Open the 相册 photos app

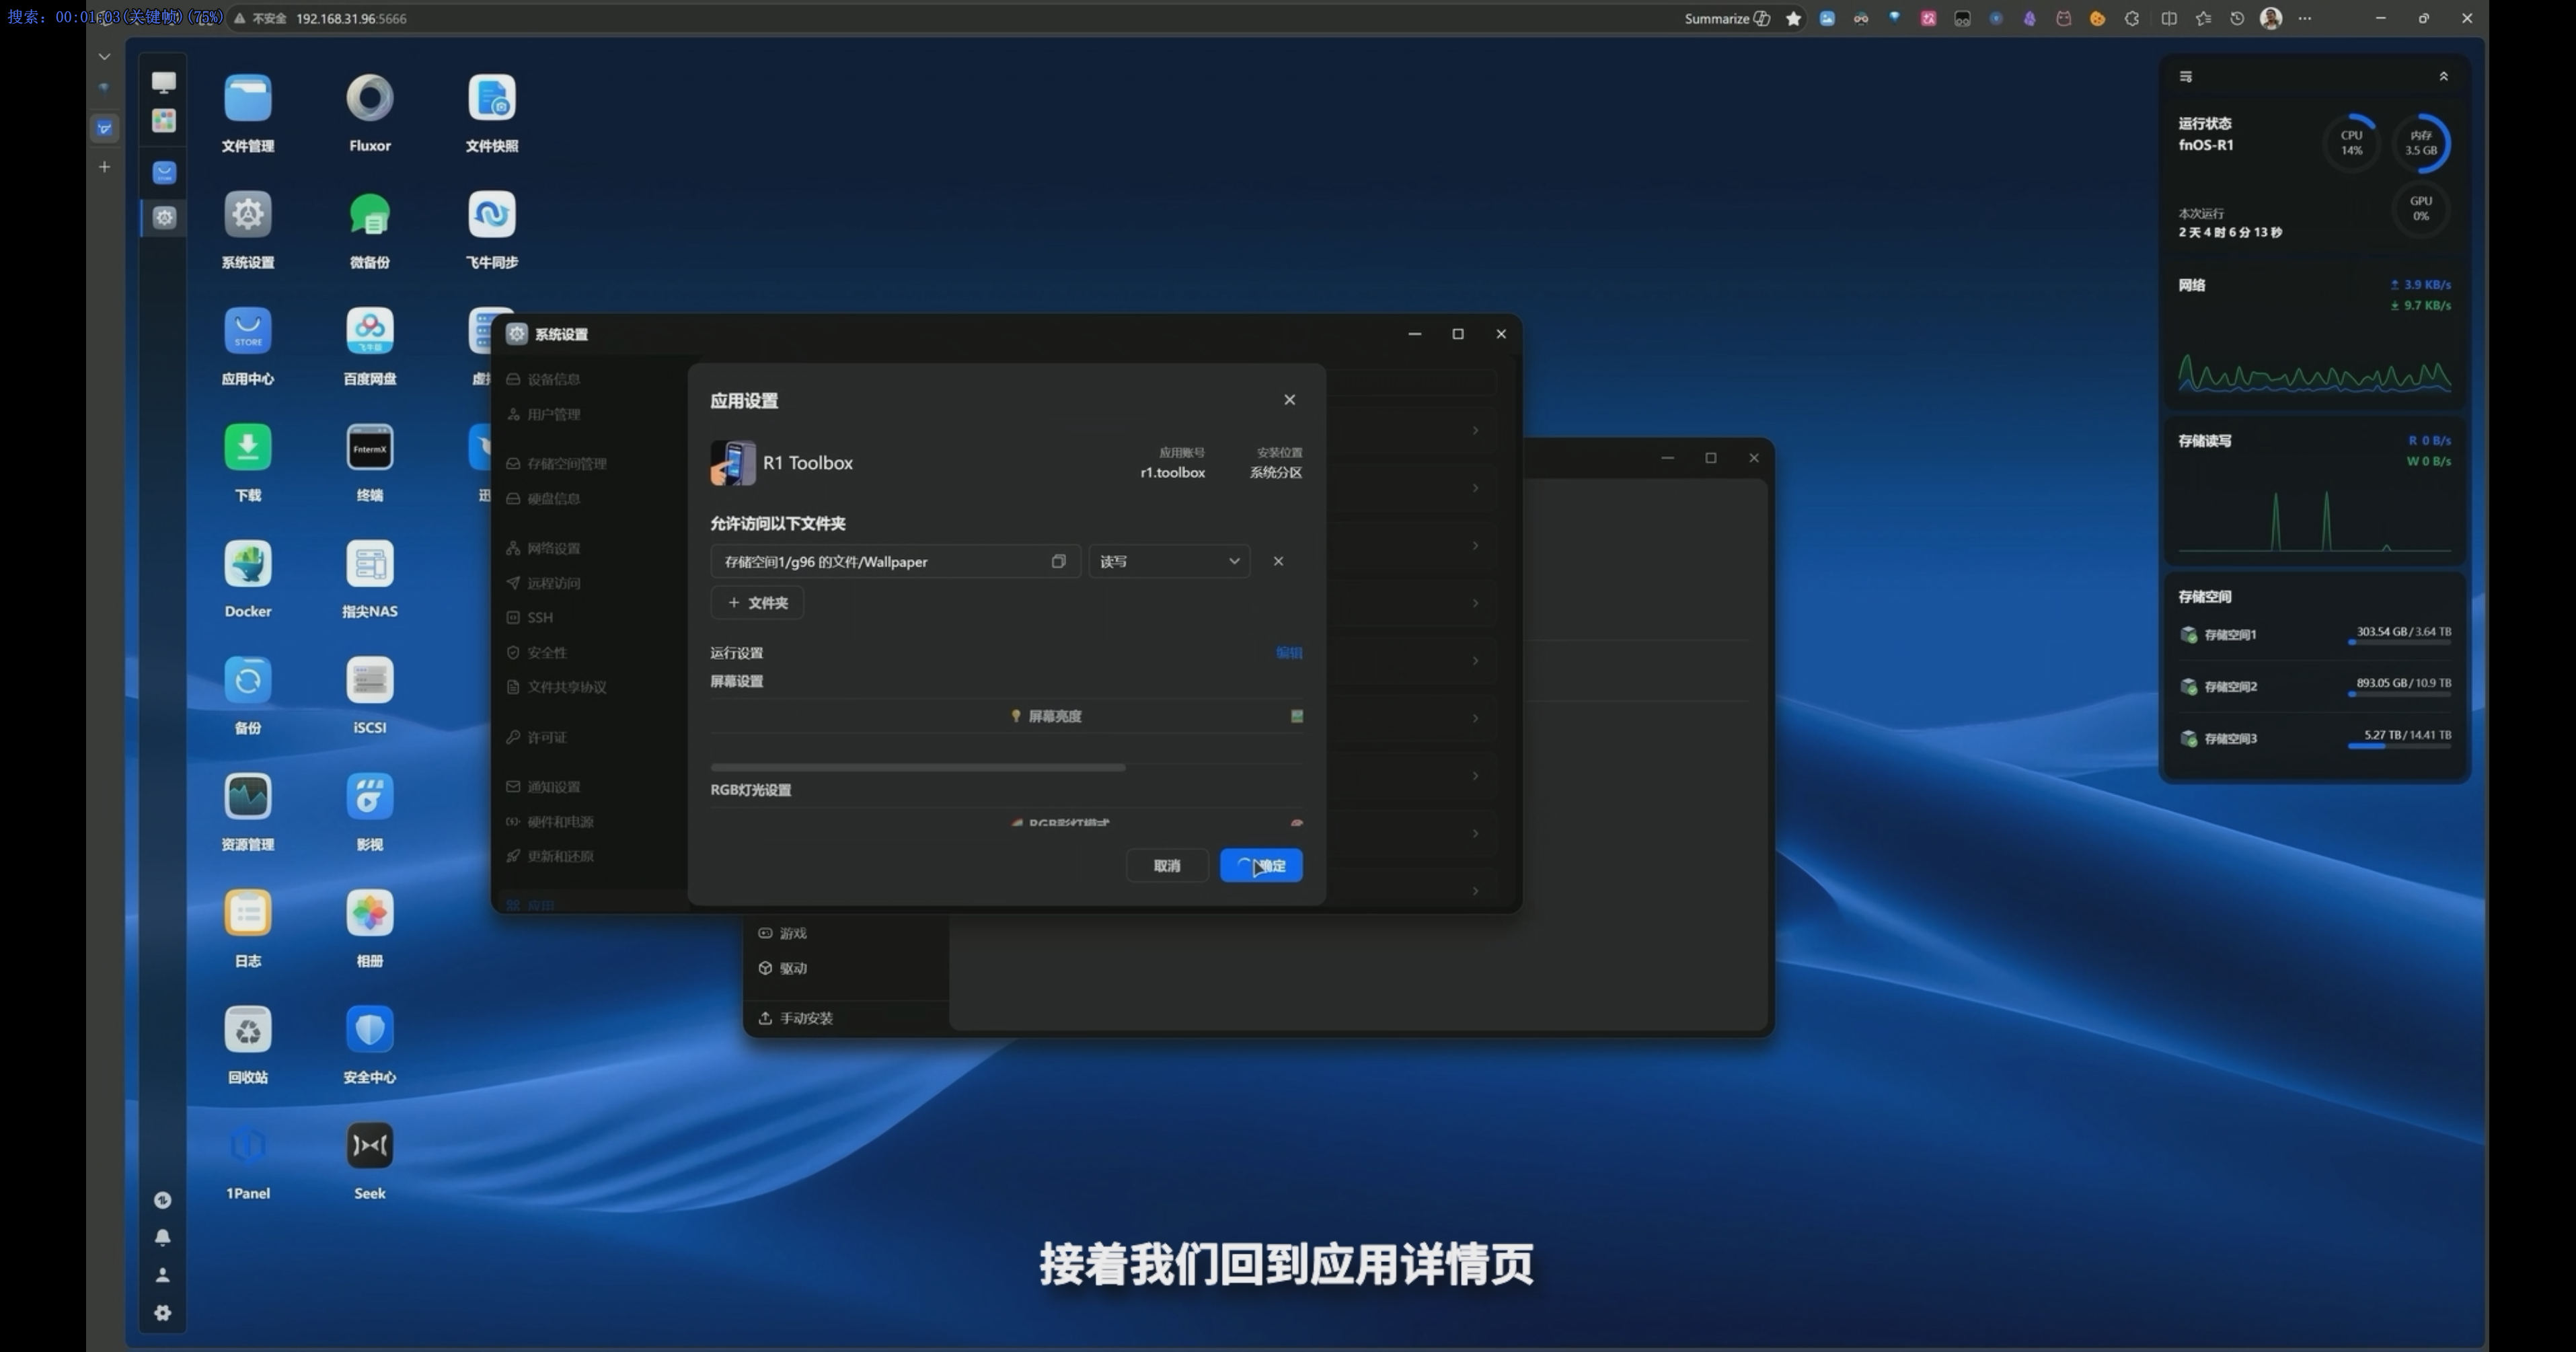[369, 913]
